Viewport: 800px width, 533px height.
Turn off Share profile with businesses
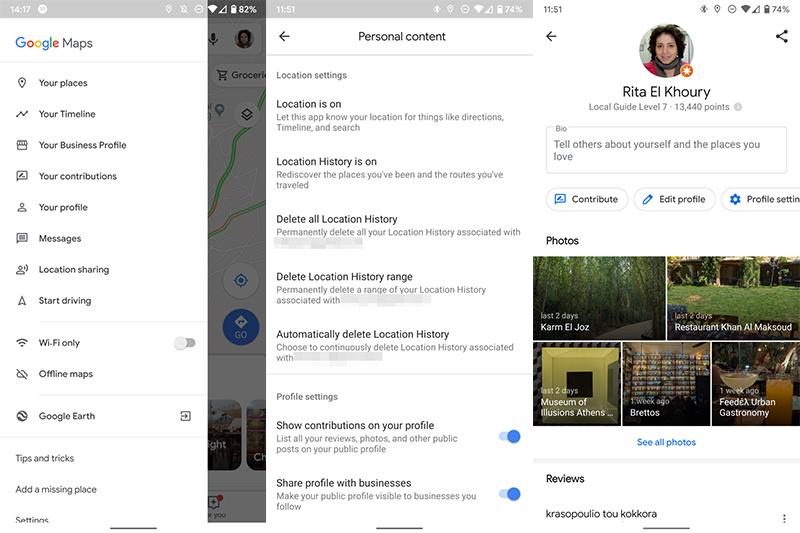(x=509, y=494)
